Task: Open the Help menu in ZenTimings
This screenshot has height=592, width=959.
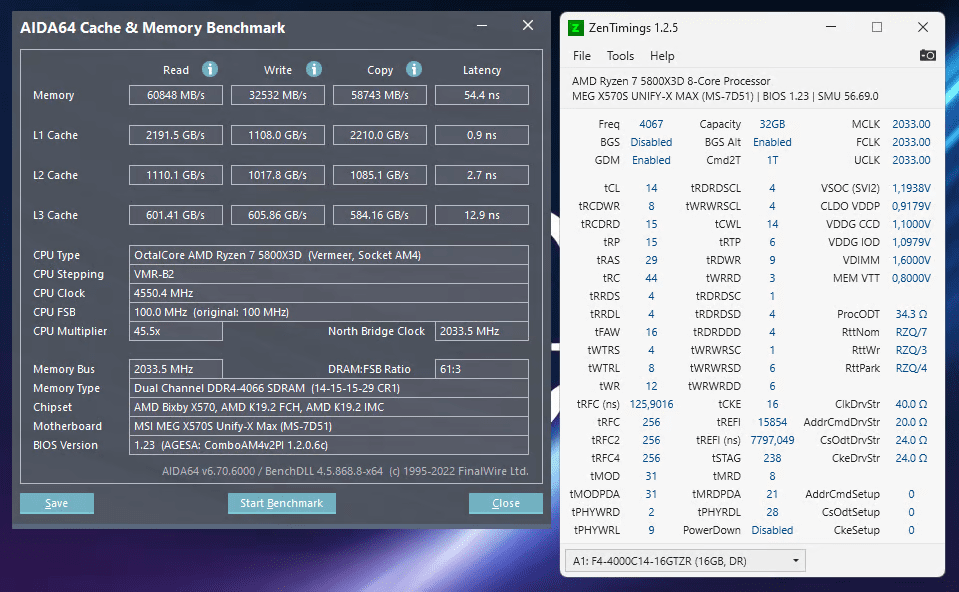Action: click(662, 56)
